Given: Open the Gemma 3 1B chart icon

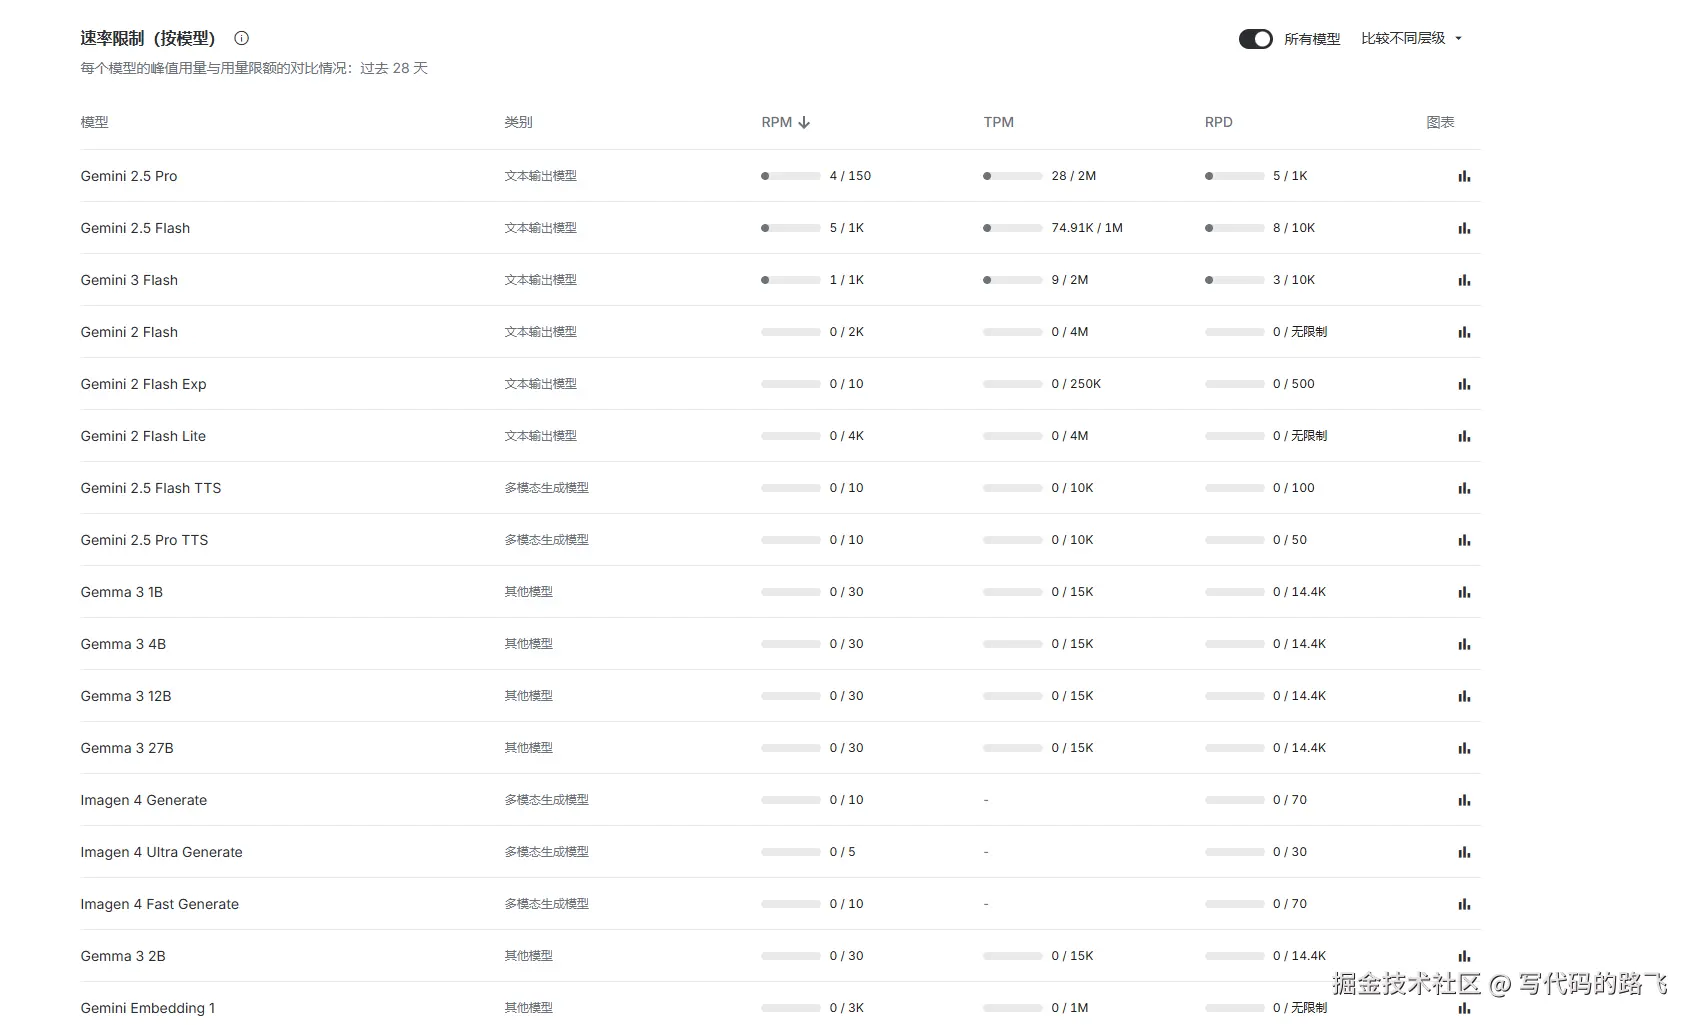Looking at the screenshot, I should [x=1464, y=592].
